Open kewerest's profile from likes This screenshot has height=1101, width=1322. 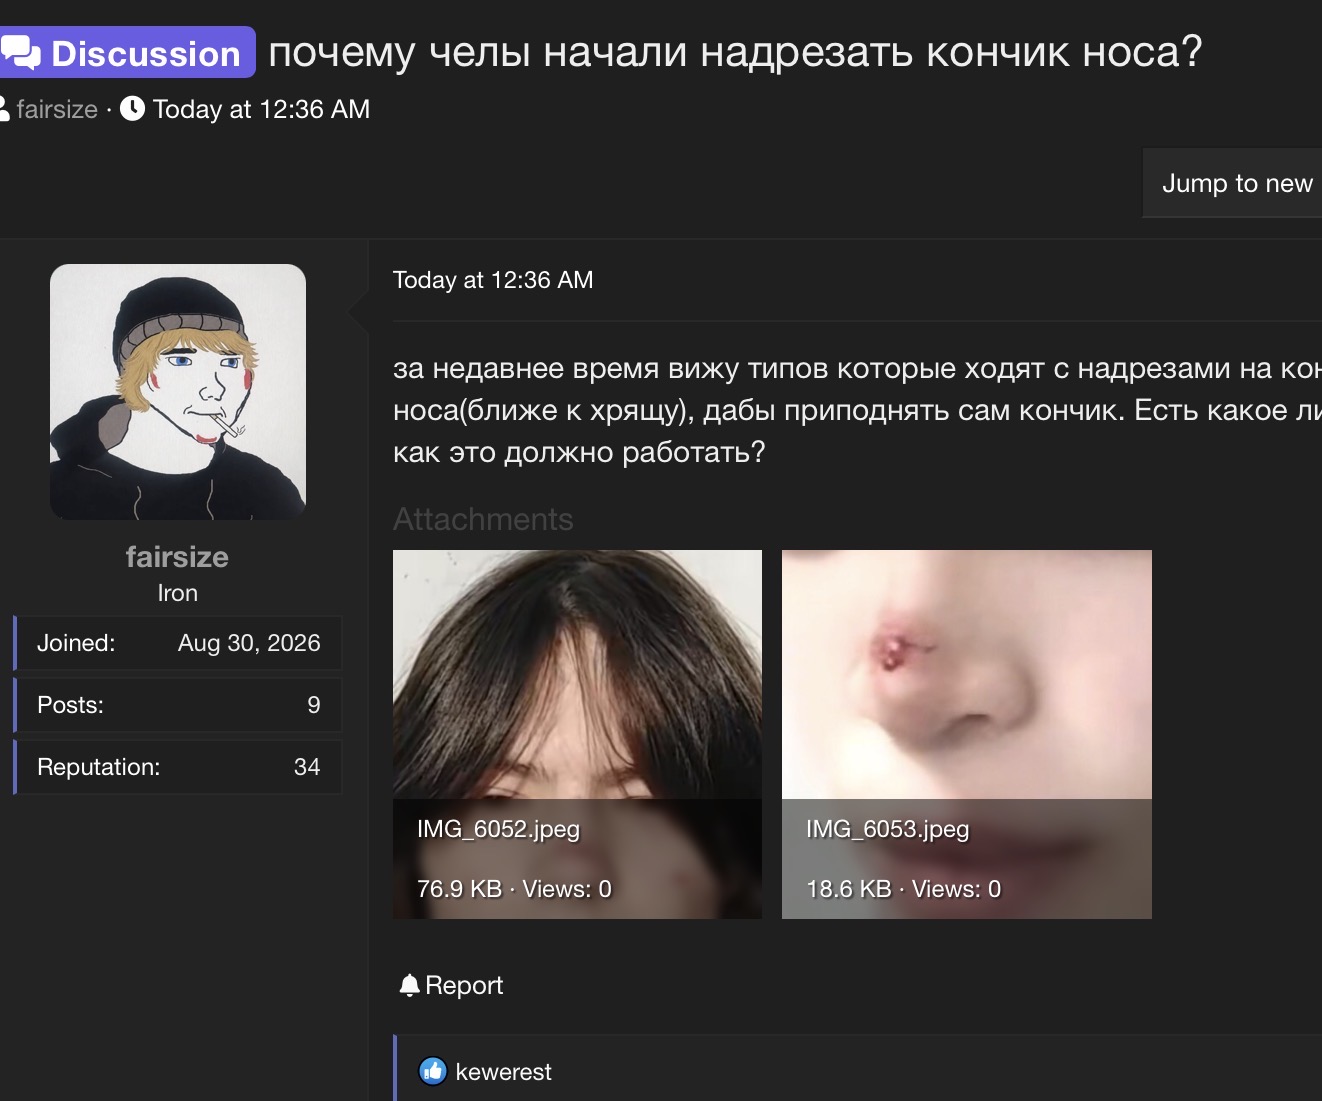tap(503, 1072)
